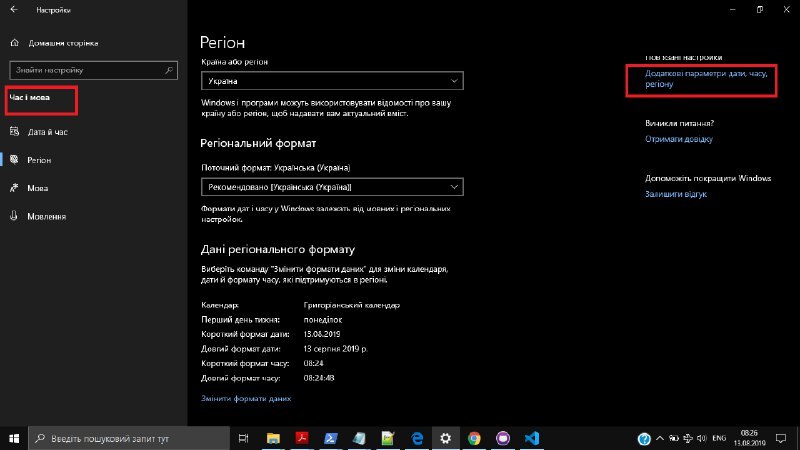Click the понеділок first weekday value
The height and width of the screenshot is (450, 800).
(322, 319)
